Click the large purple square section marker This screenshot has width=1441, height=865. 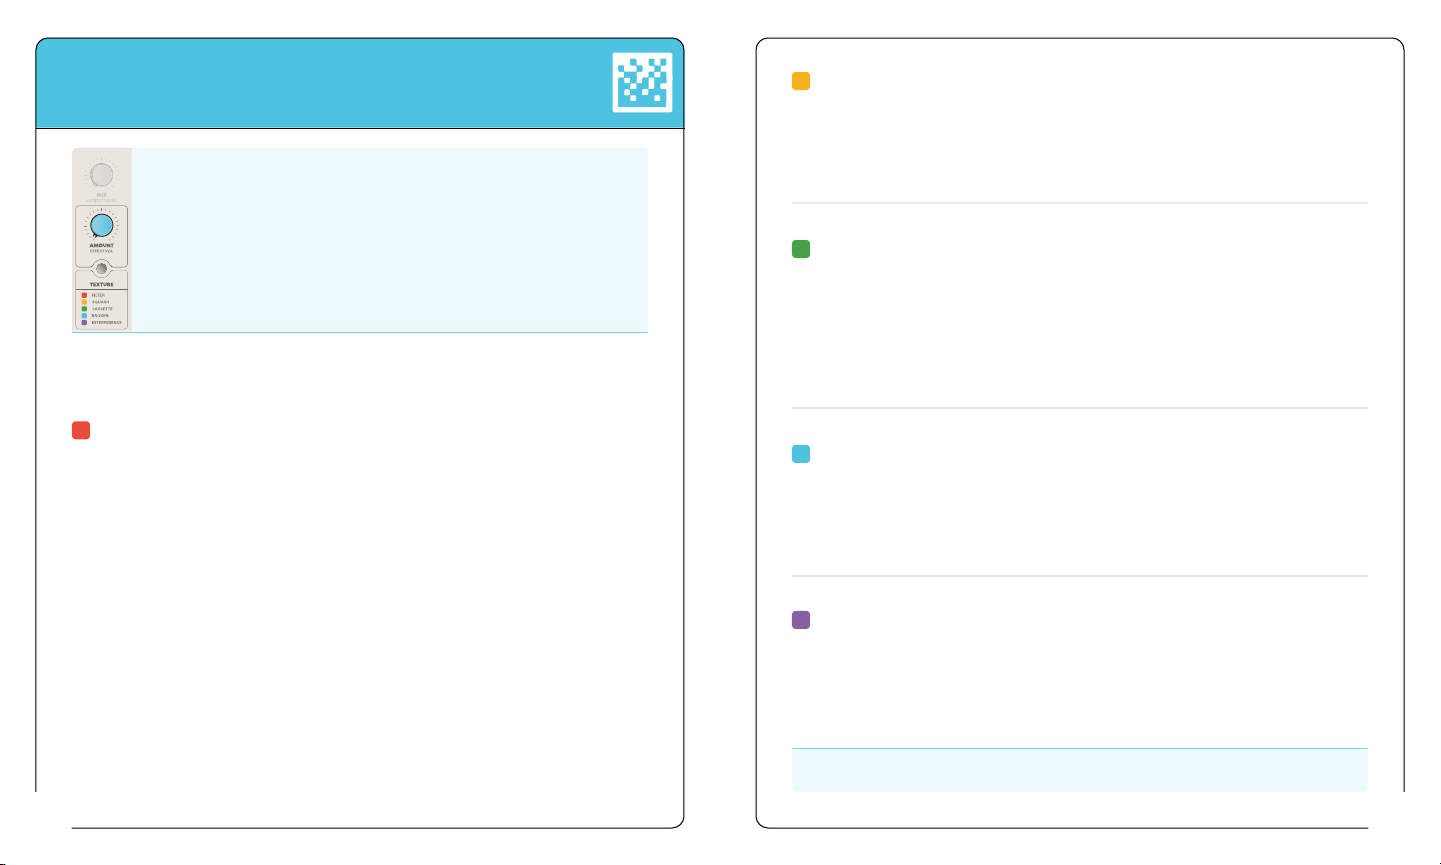click(801, 620)
